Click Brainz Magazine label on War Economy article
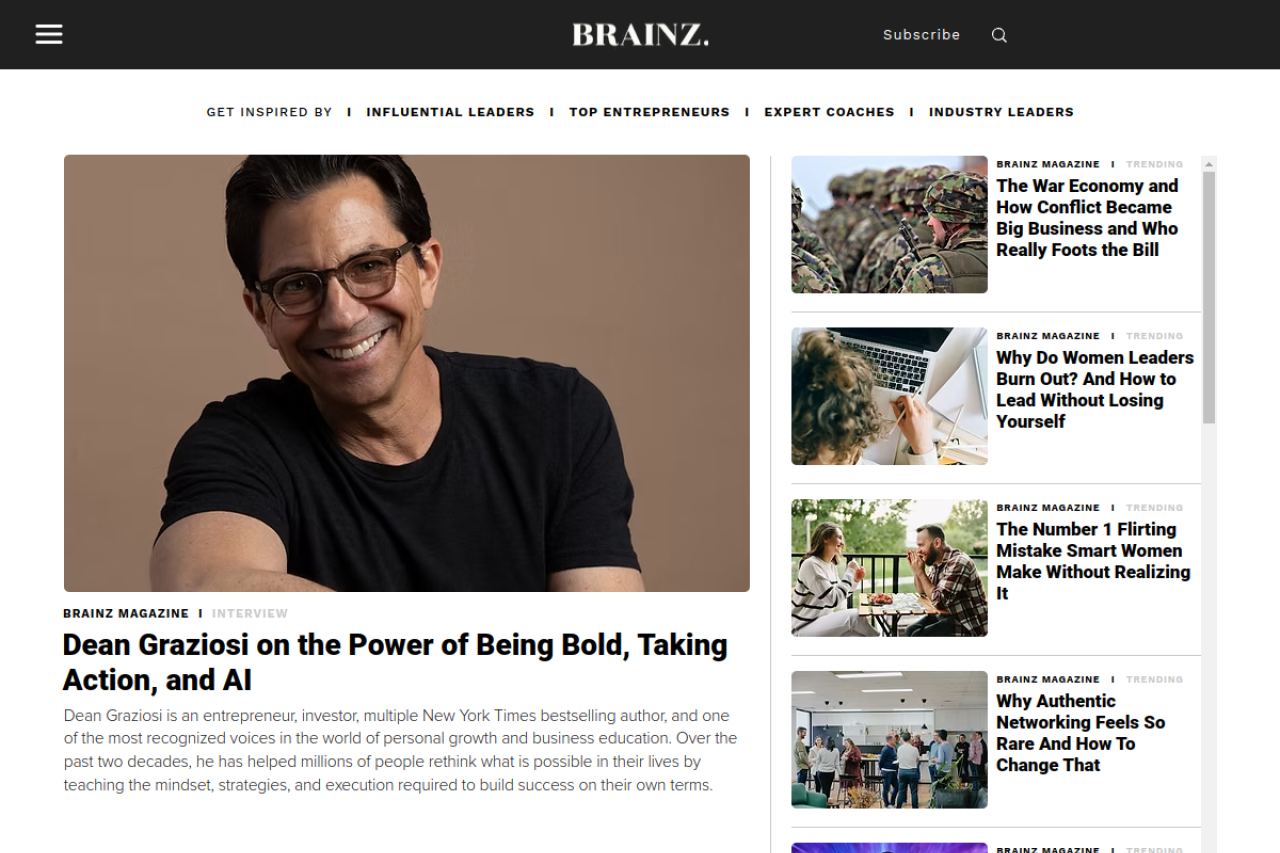 point(1048,164)
